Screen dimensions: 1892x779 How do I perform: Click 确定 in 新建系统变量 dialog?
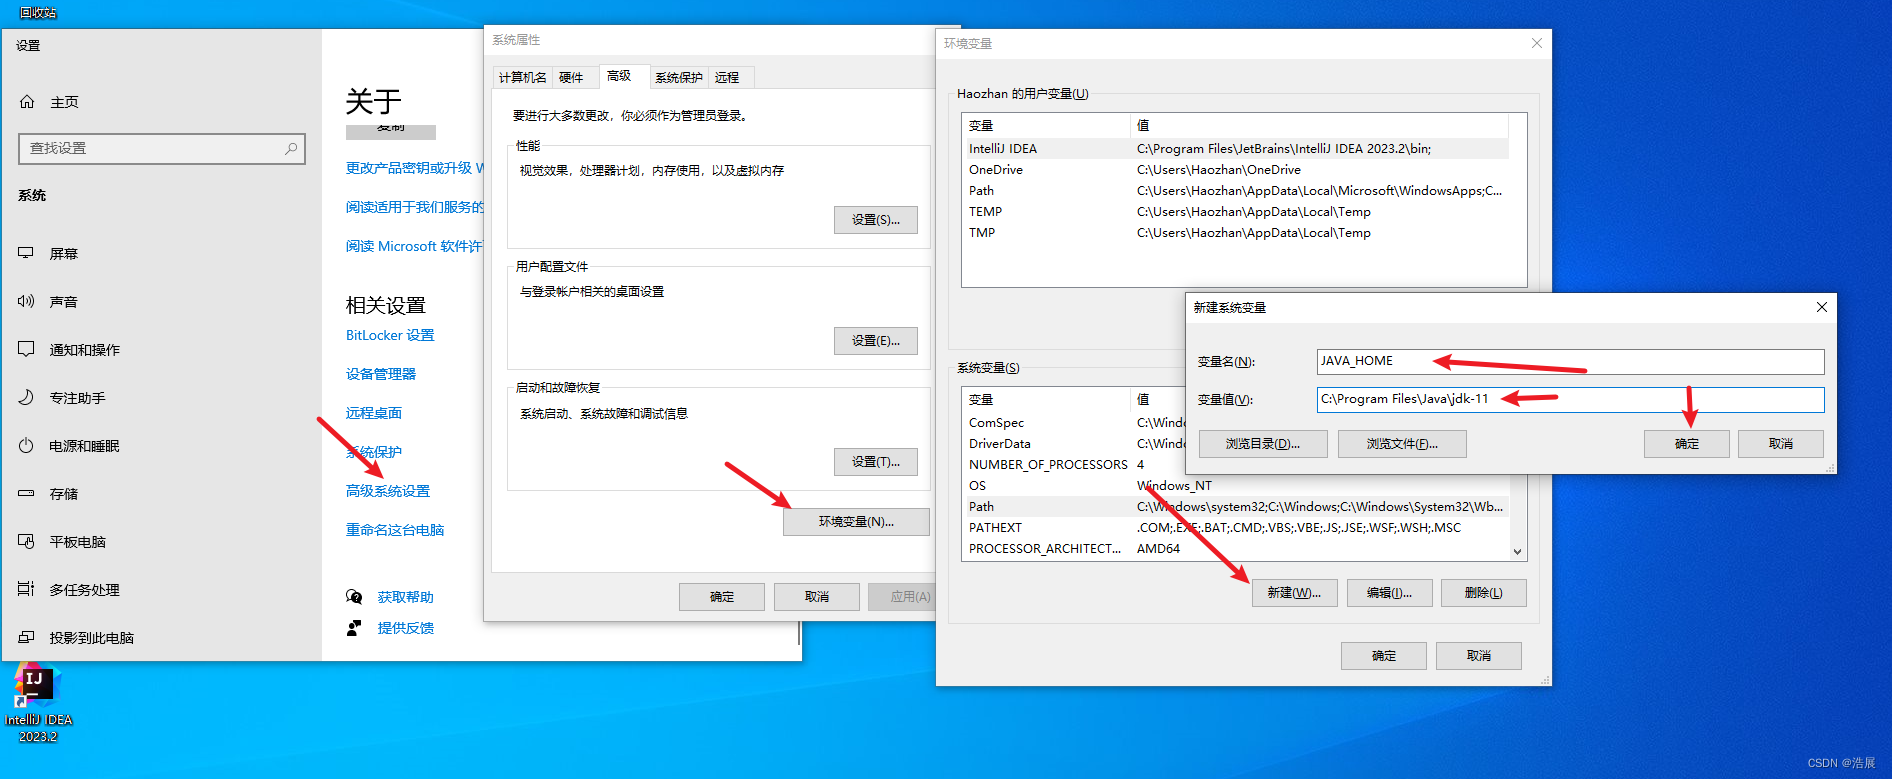pyautogui.click(x=1687, y=444)
